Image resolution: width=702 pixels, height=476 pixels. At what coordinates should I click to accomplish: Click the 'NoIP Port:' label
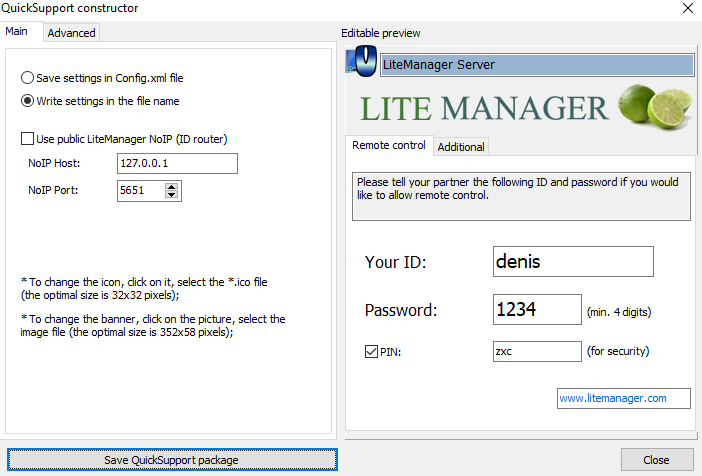tap(53, 190)
